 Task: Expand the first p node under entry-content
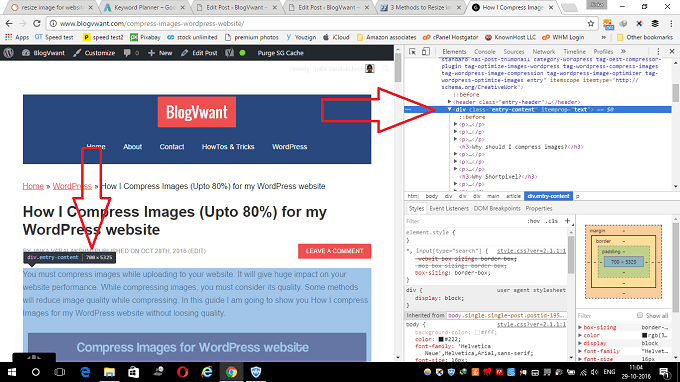click(455, 124)
